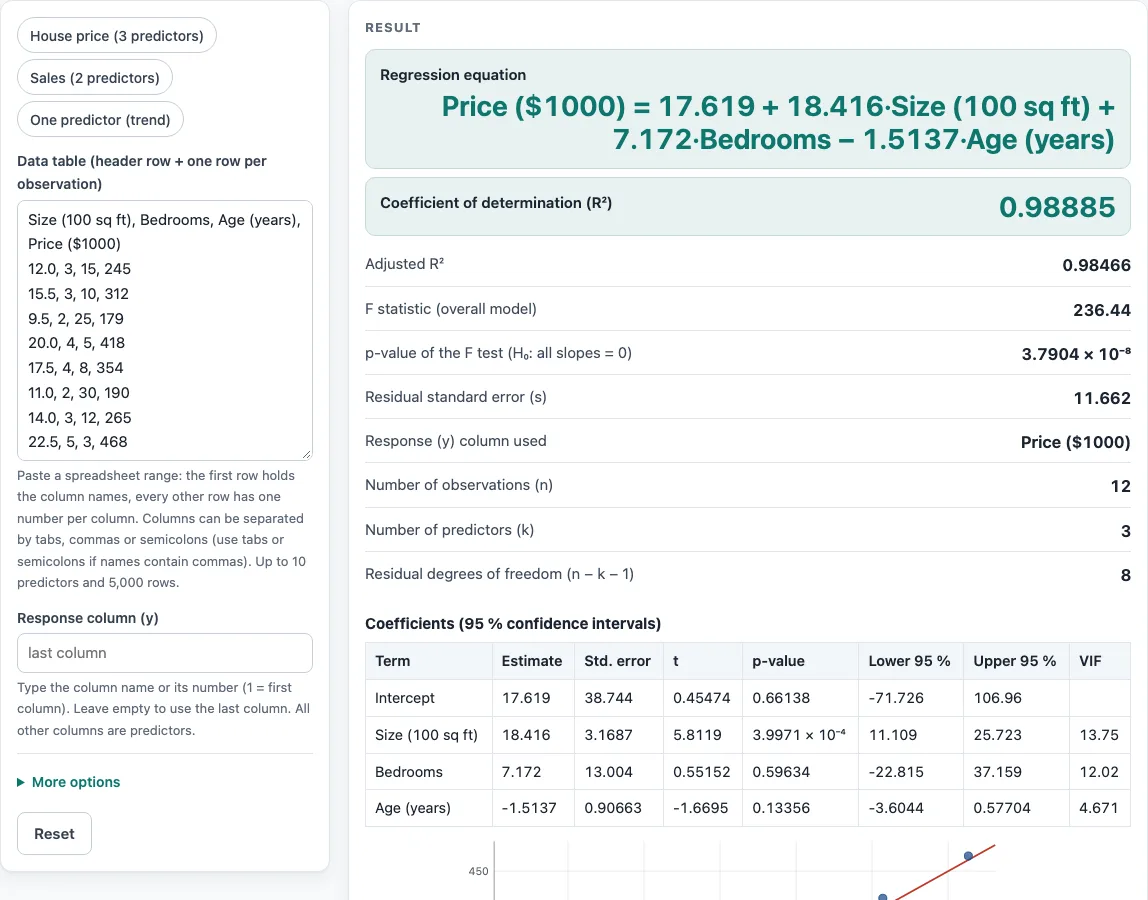Viewport: 1148px width, 900px height.
Task: Click the Estimate column header
Action: [534, 661]
